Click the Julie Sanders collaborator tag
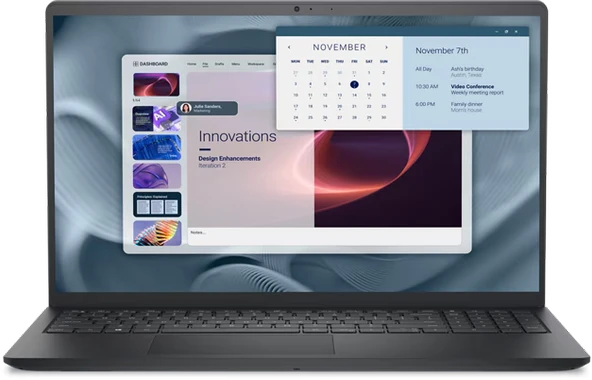 (208, 108)
